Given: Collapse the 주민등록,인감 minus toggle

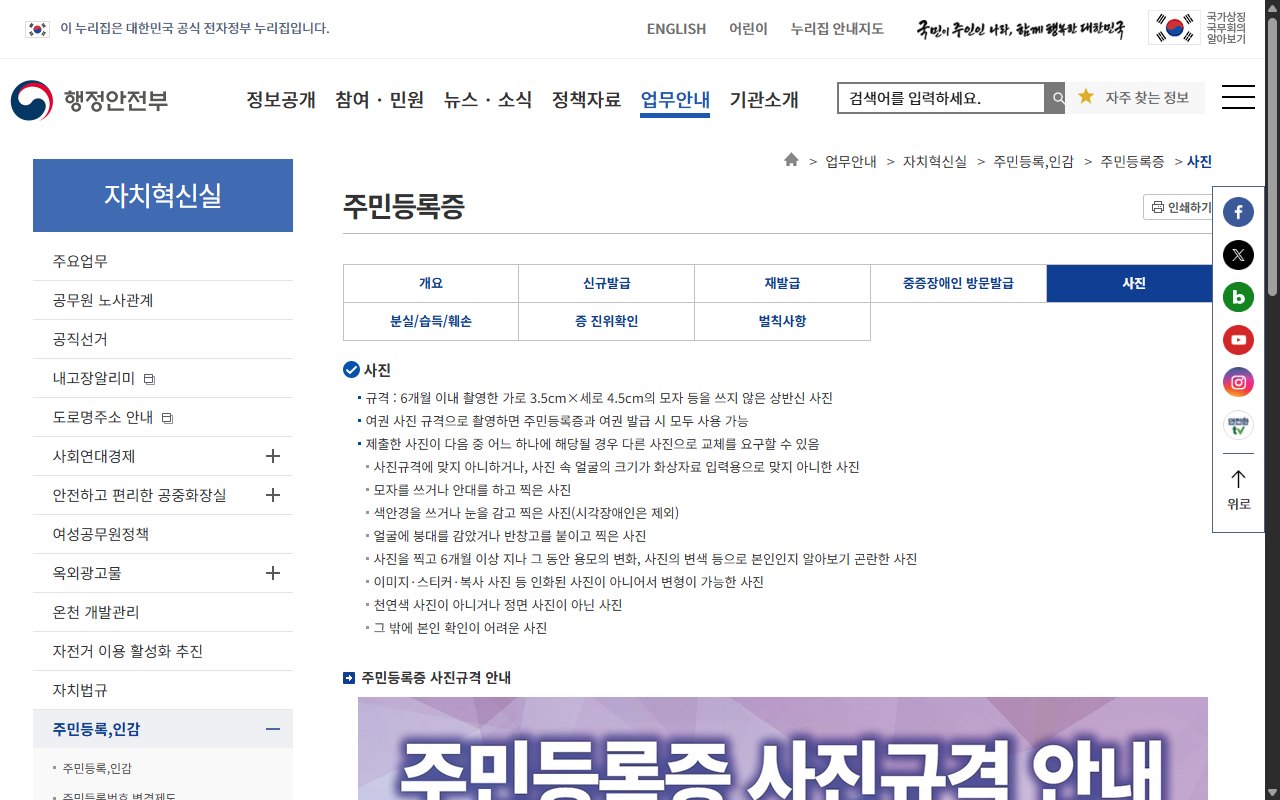Looking at the screenshot, I should [x=273, y=729].
